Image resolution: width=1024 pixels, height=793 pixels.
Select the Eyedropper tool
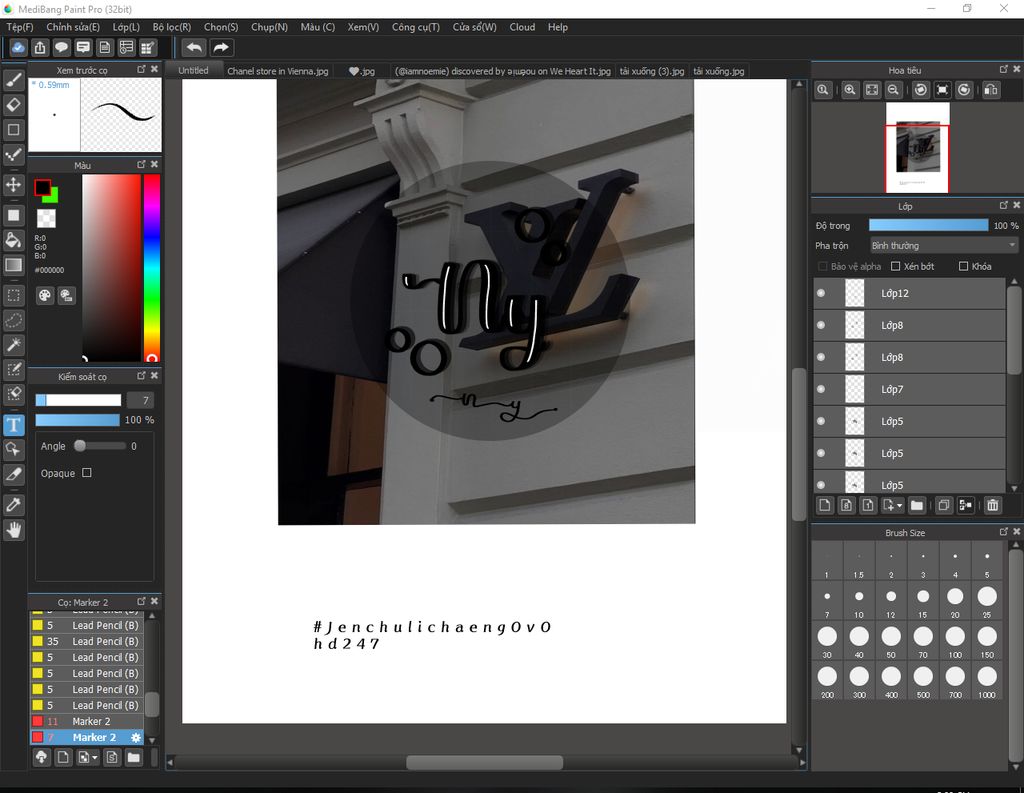click(x=14, y=504)
